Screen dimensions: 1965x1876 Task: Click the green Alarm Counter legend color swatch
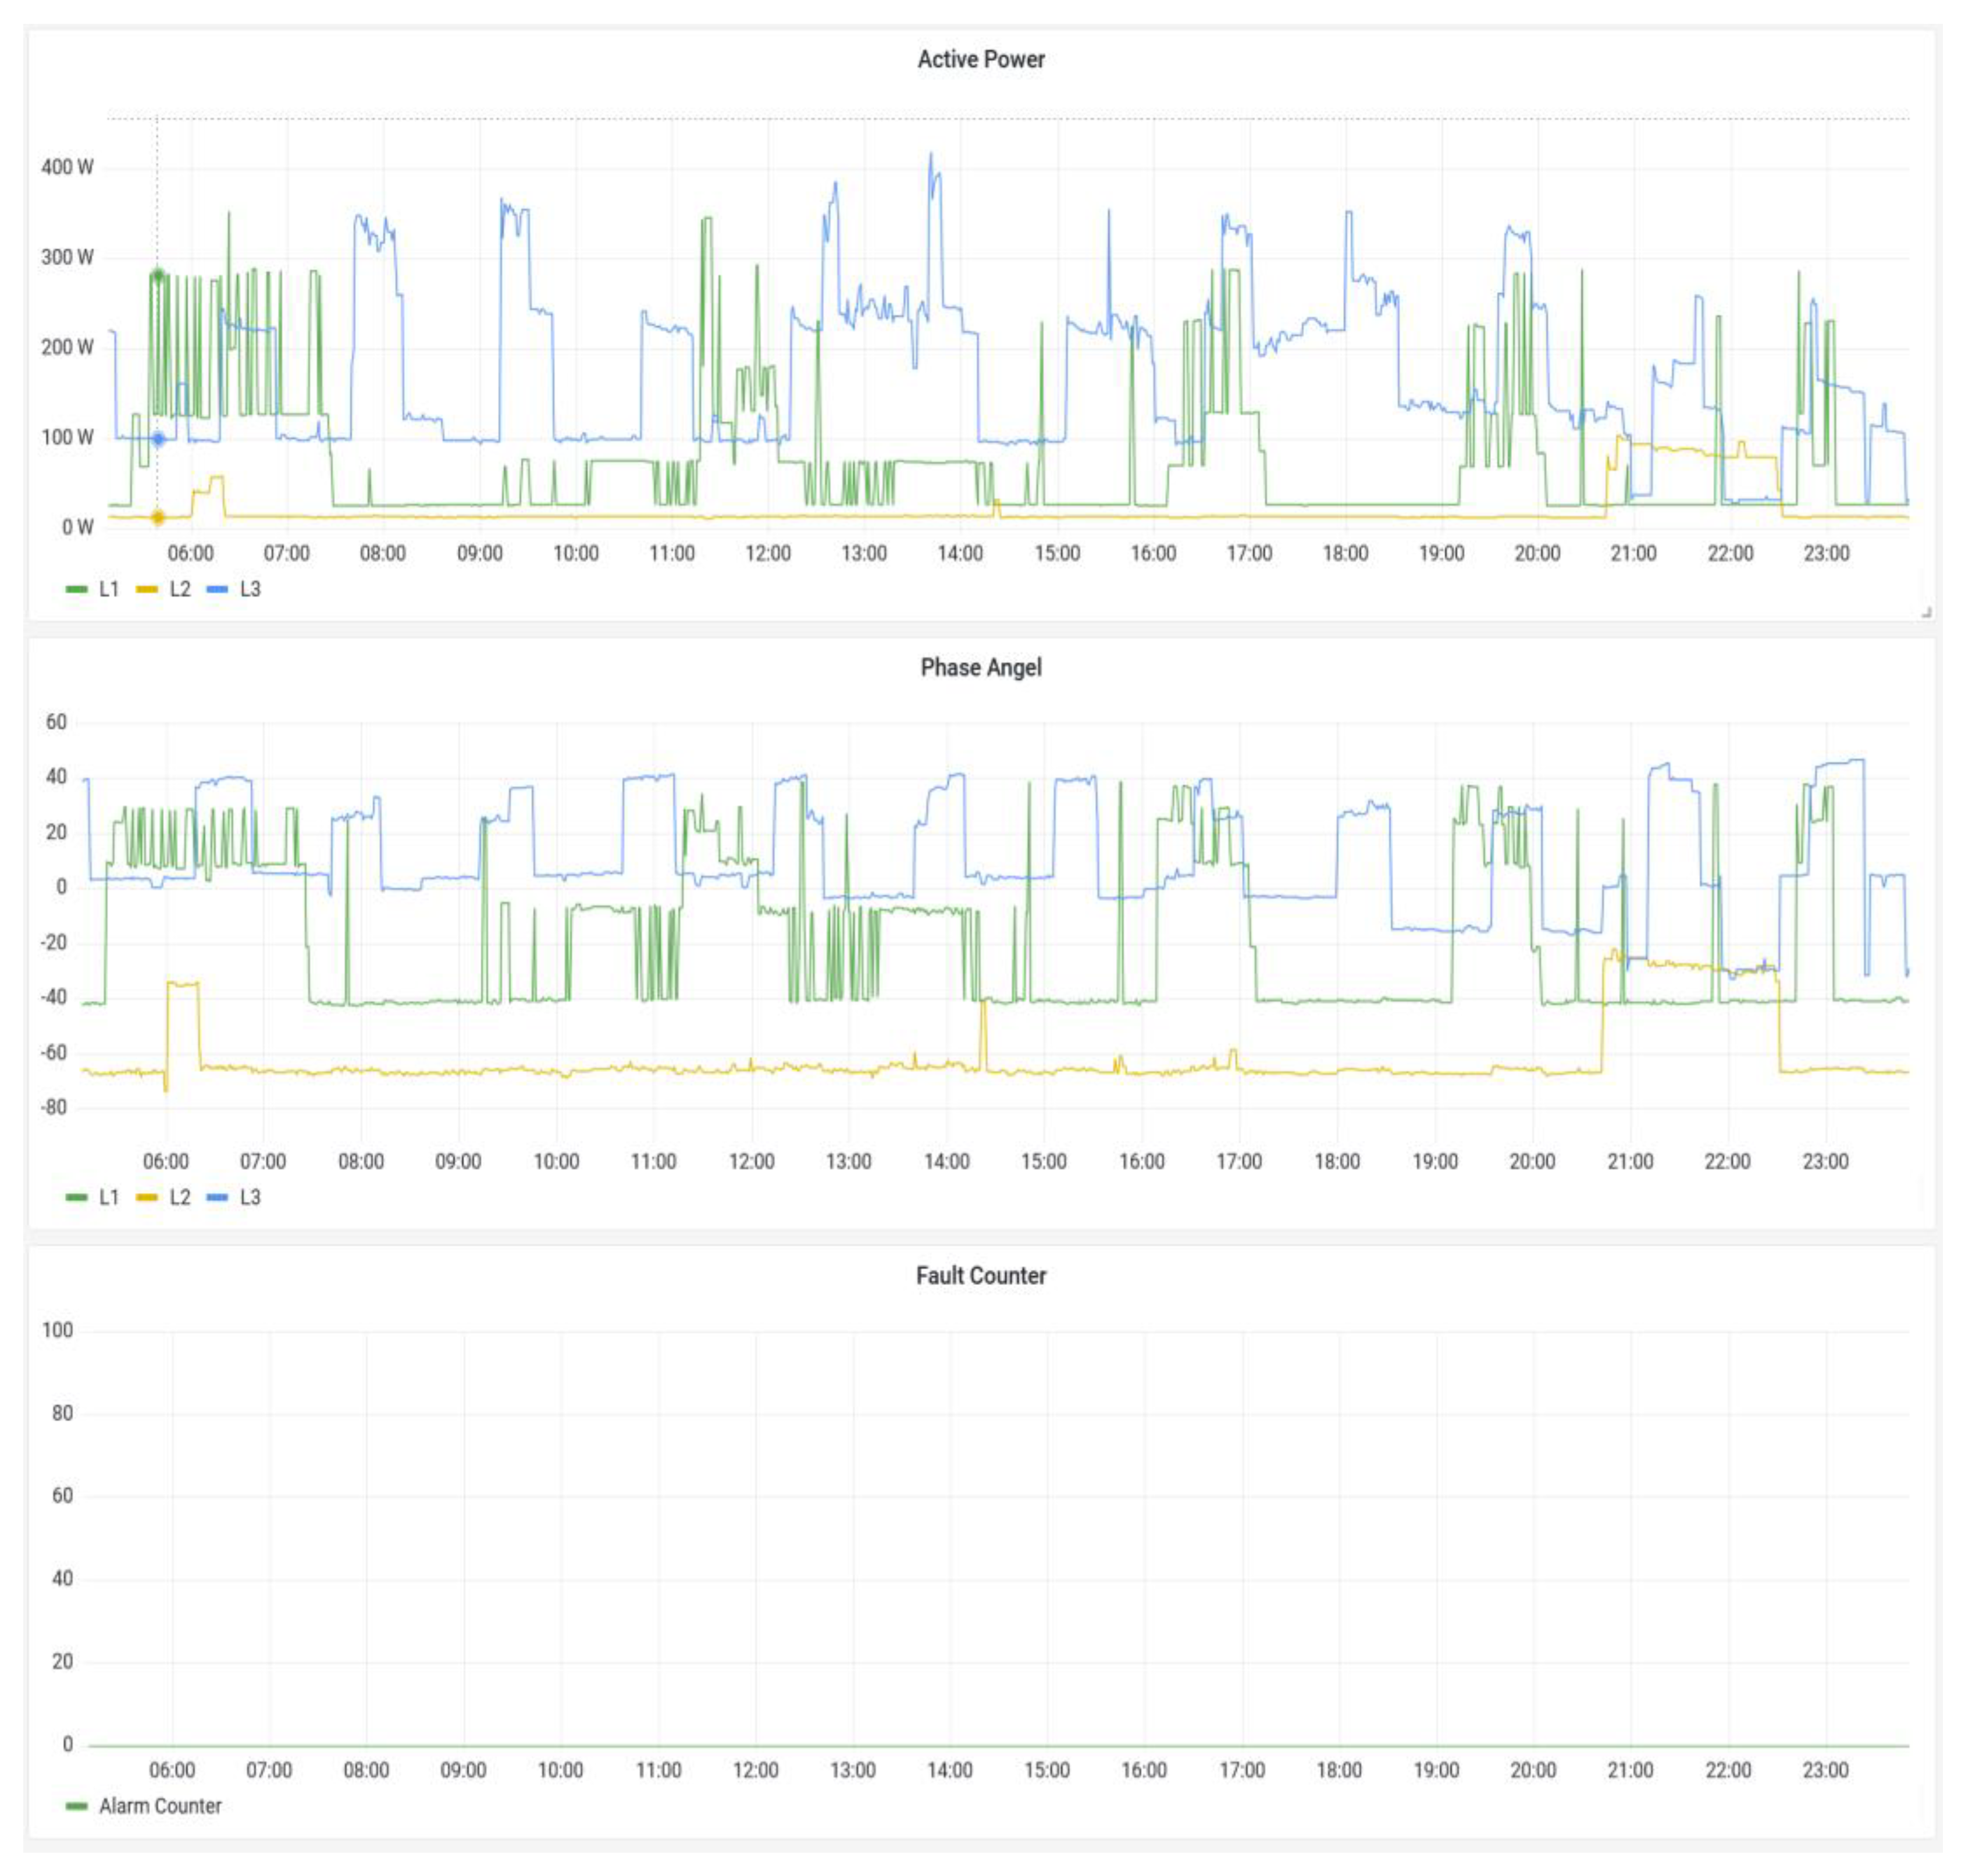[x=76, y=1806]
